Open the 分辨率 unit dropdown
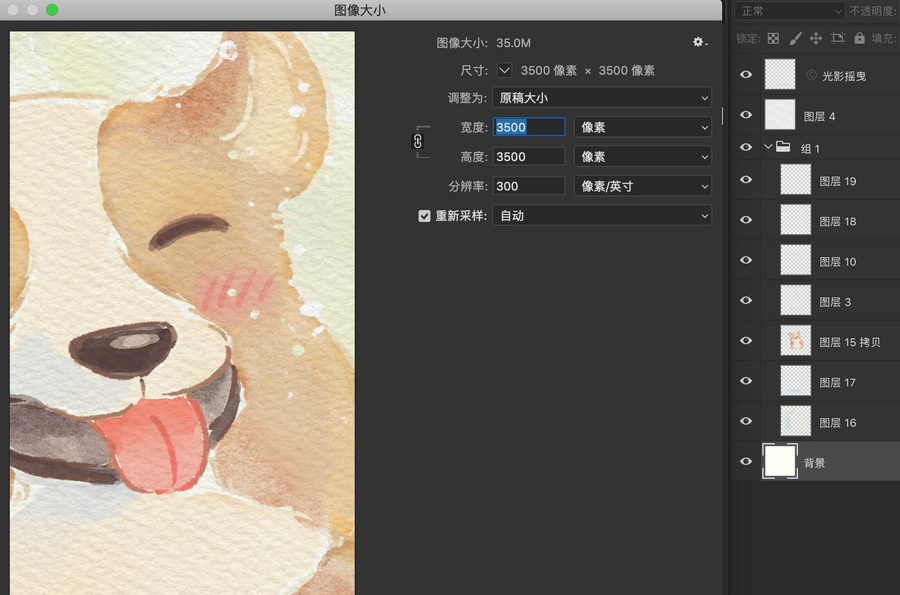 (x=643, y=186)
